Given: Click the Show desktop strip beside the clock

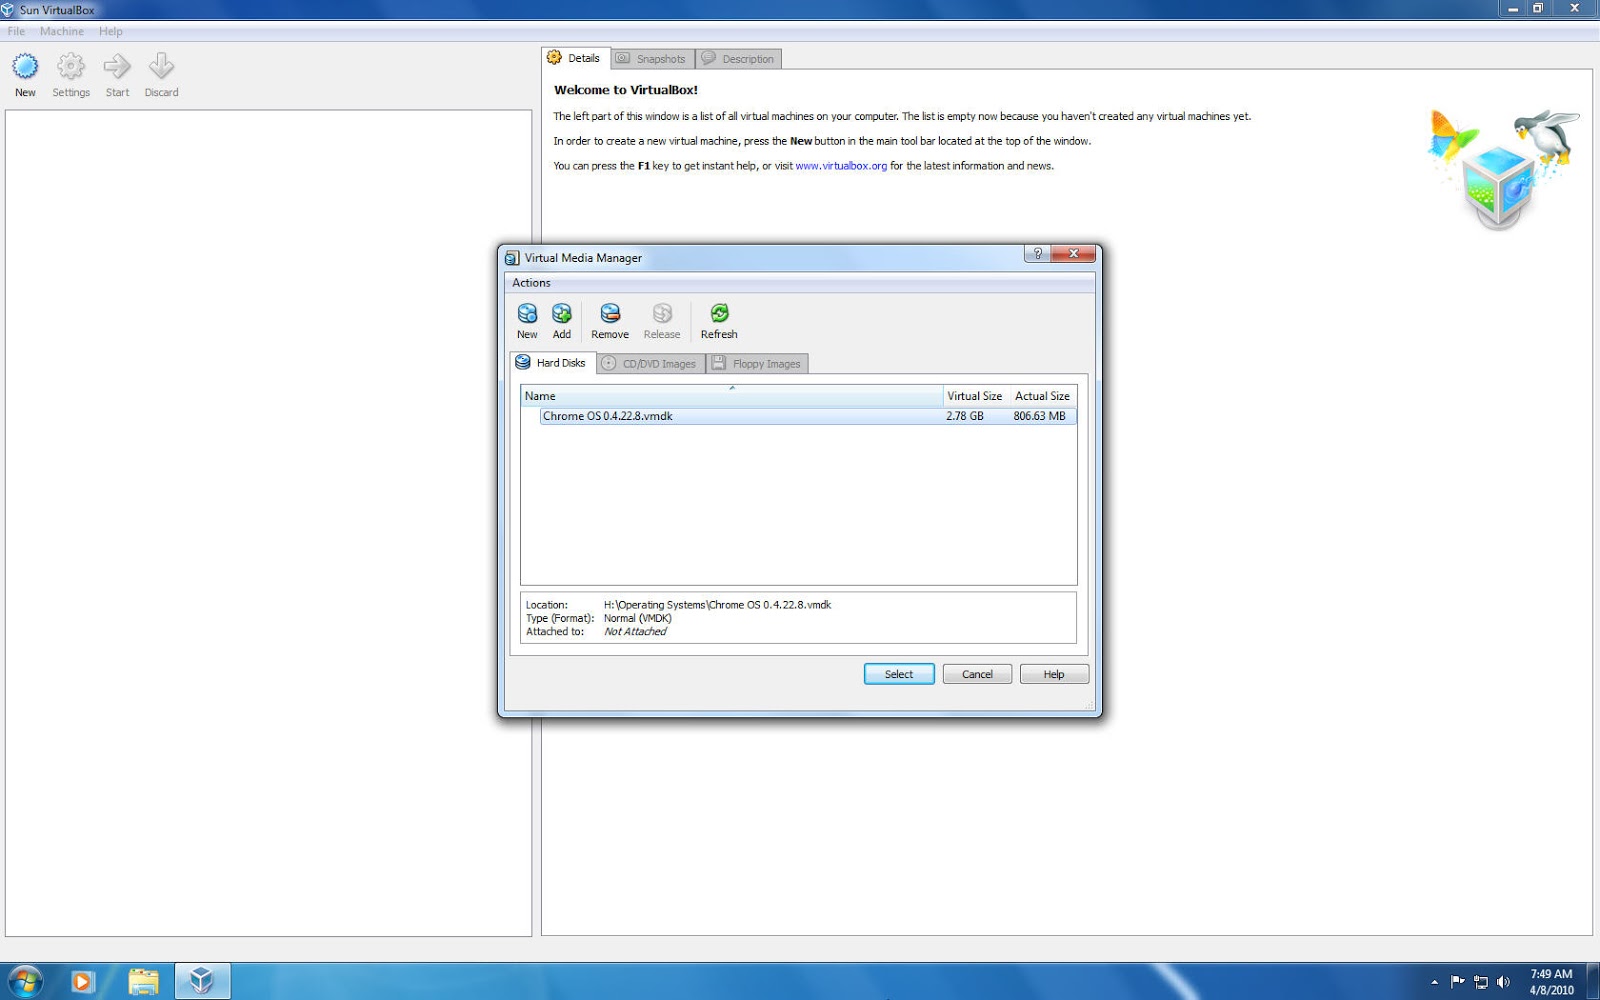Looking at the screenshot, I should [1593, 982].
